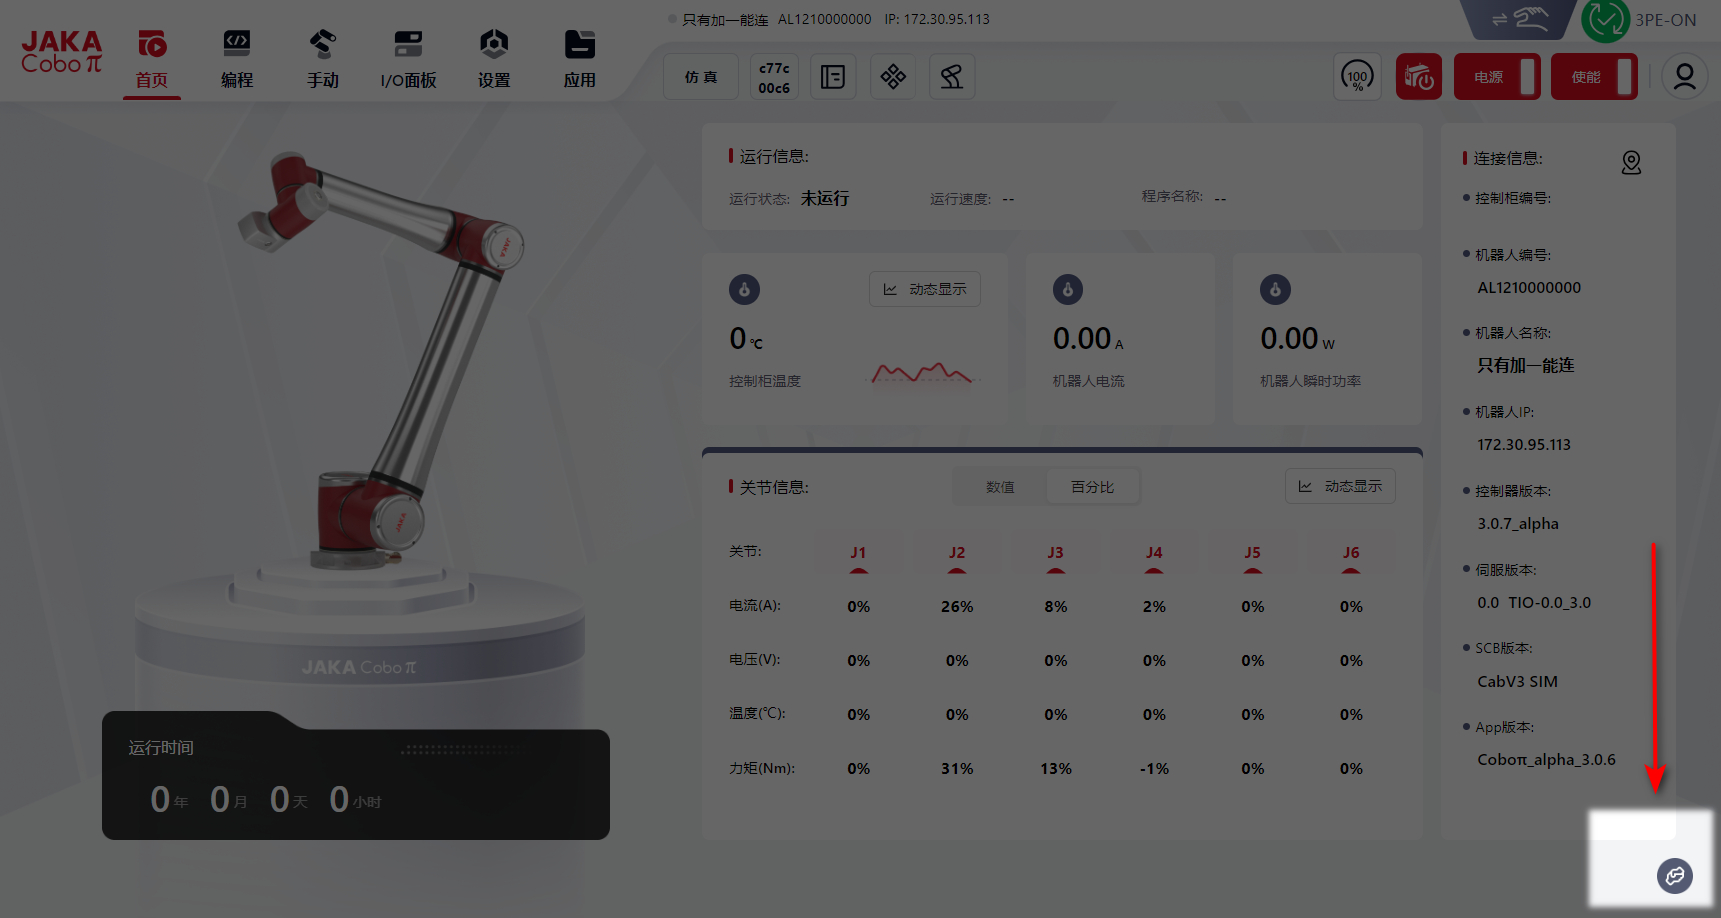
Task: Click the c77c 00c6 checksum button
Action: pos(774,77)
